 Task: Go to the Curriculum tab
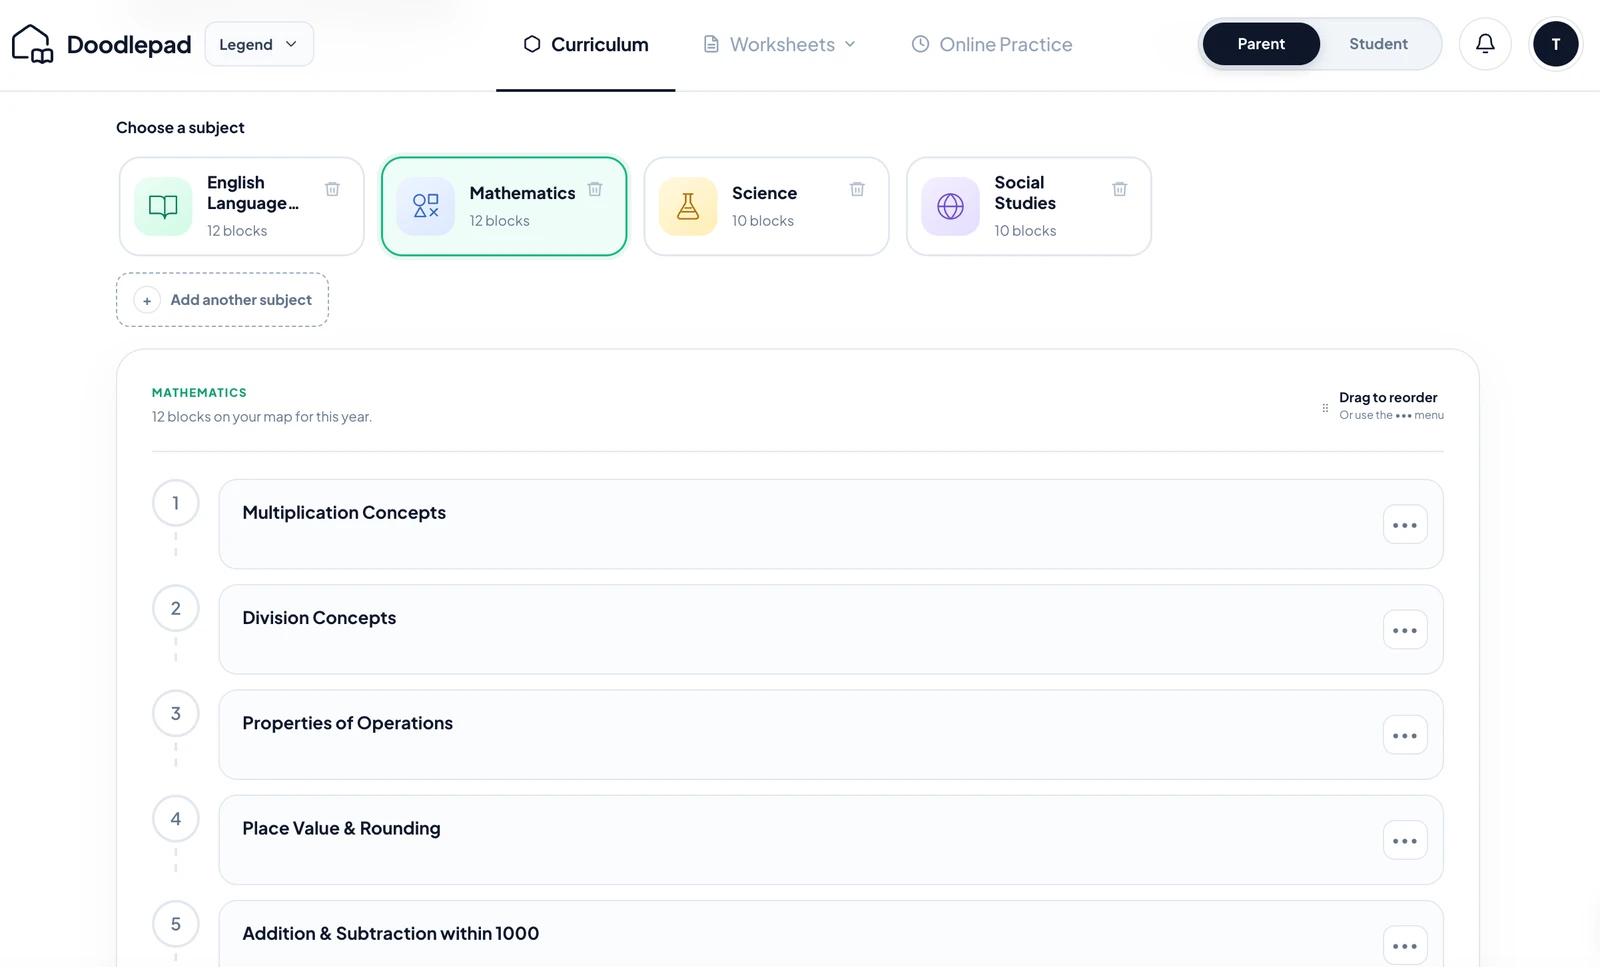pos(586,44)
